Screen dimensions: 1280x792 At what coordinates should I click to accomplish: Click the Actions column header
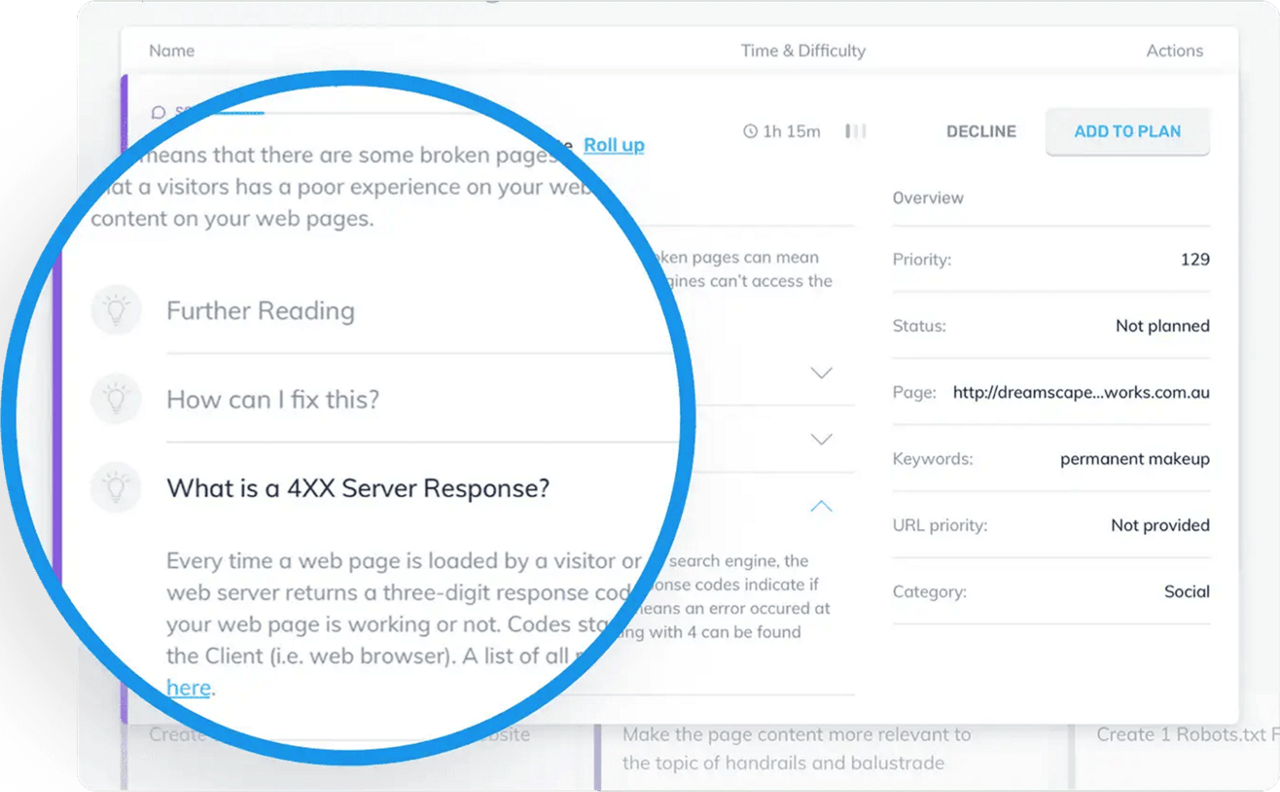click(x=1175, y=50)
